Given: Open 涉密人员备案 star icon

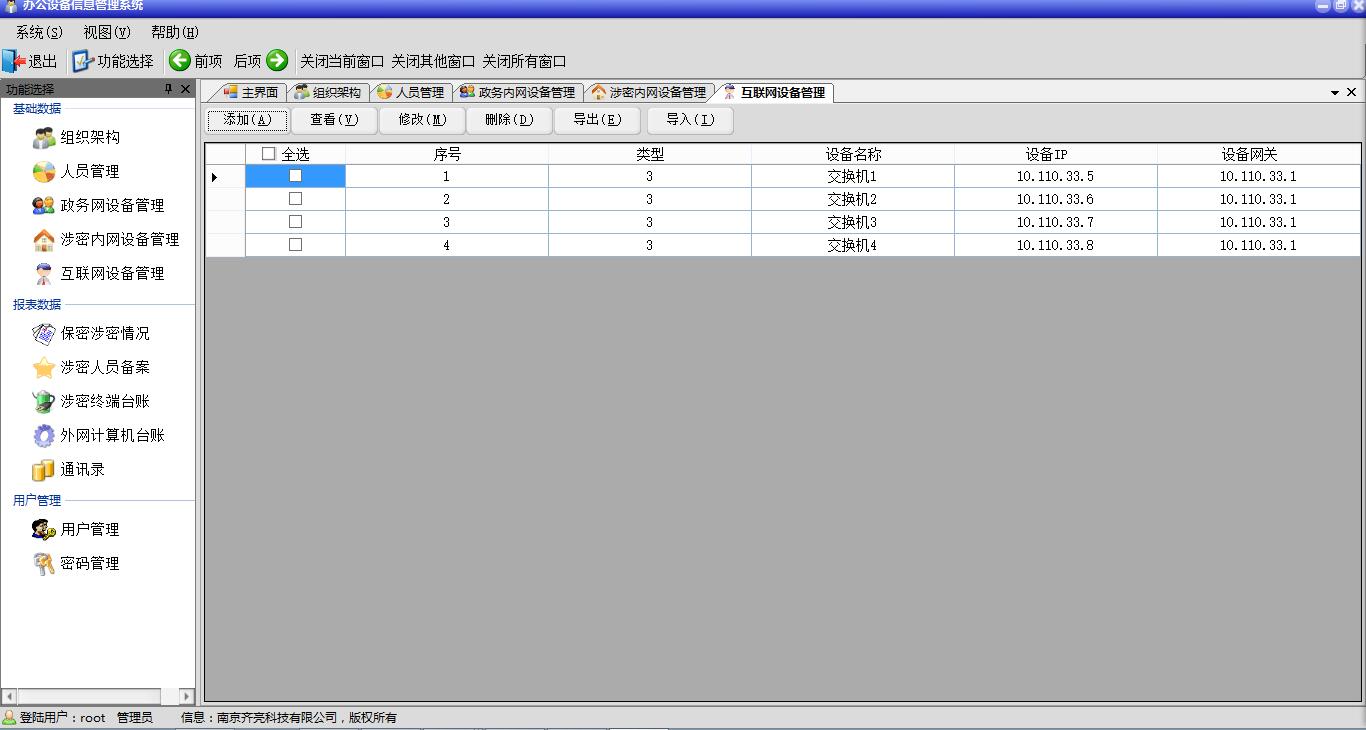Looking at the screenshot, I should point(43,368).
